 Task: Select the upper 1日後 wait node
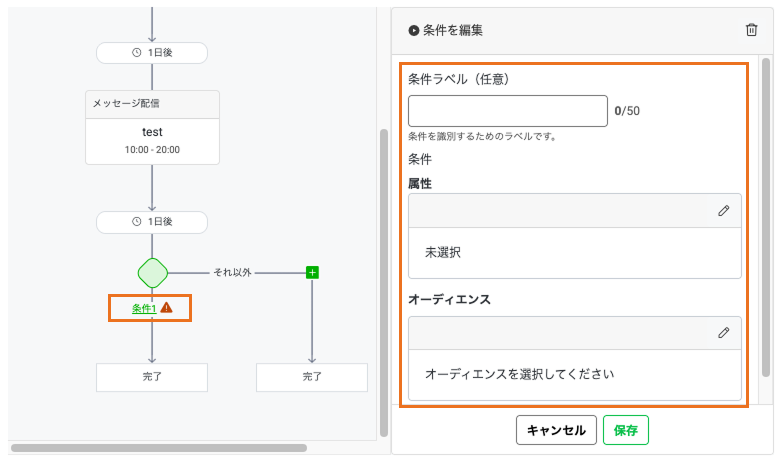(x=152, y=52)
